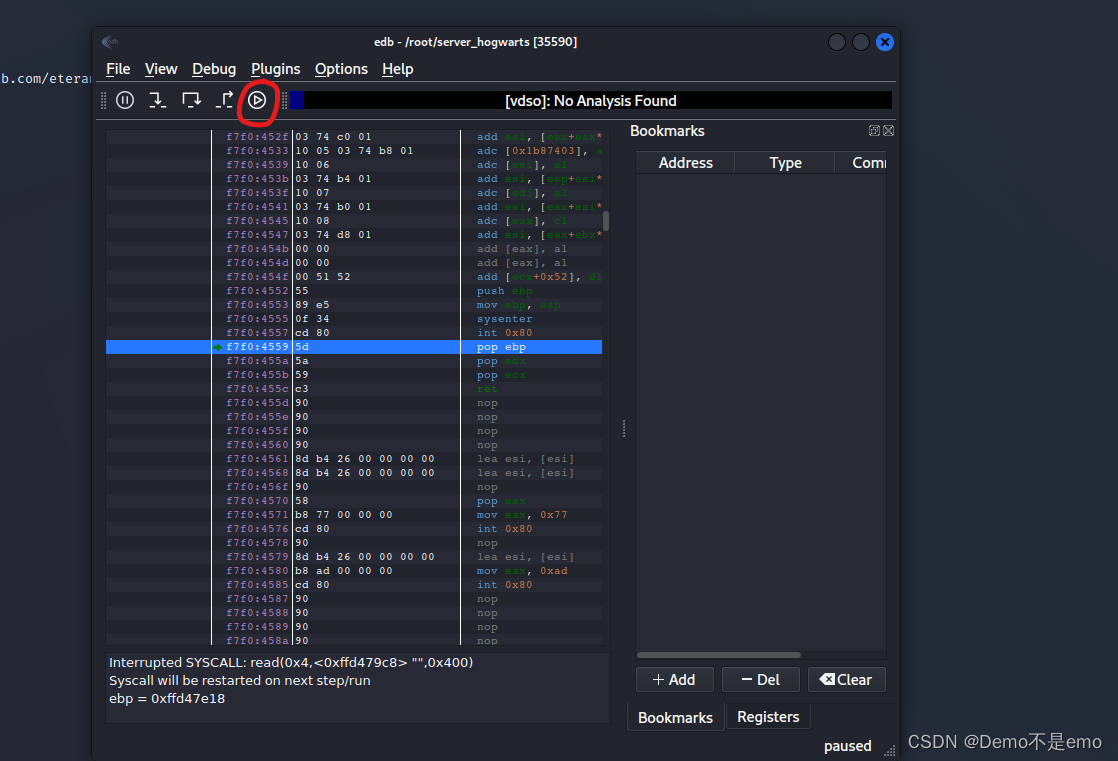Select address f7f0:4571 row
Screen dimensions: 1118x761
pos(354,514)
